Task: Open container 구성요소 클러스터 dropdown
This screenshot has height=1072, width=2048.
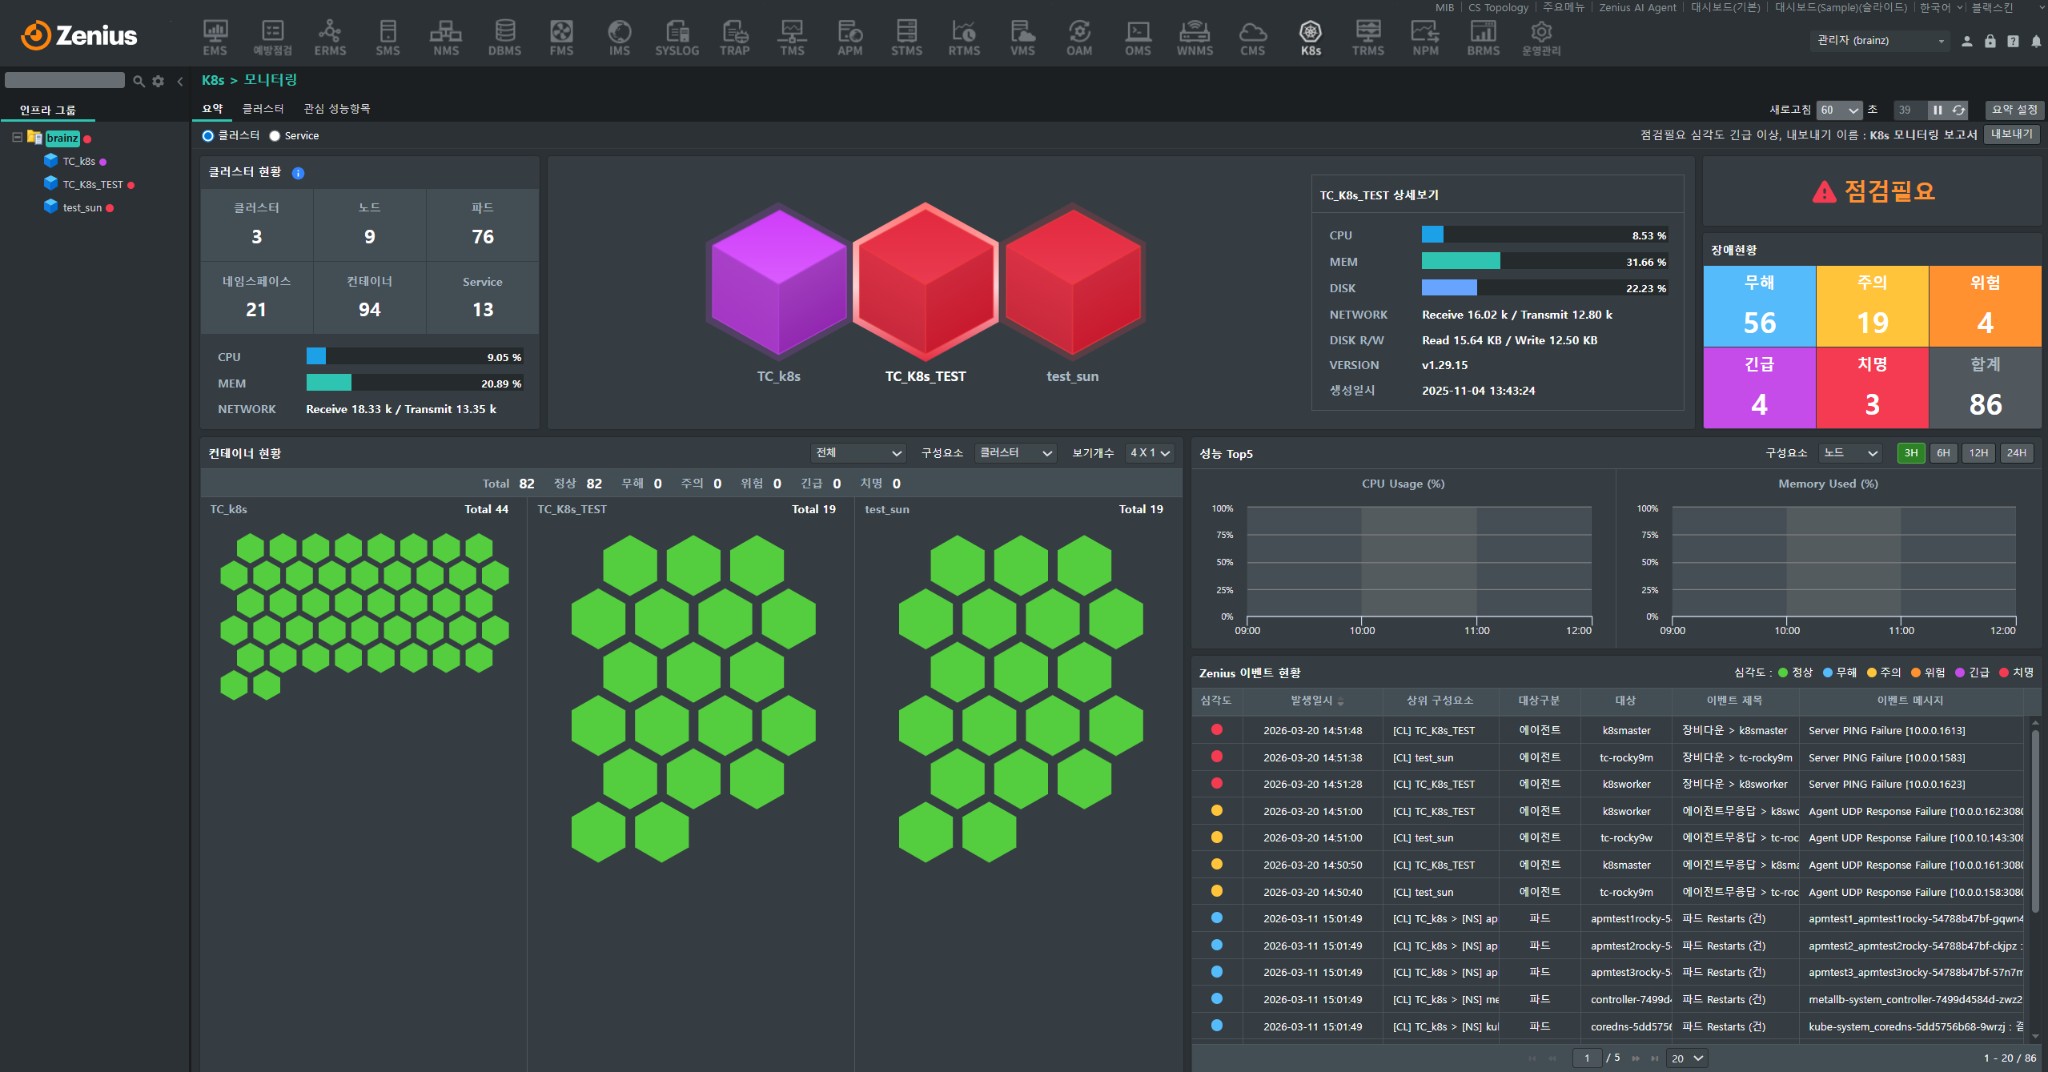Action: coord(1015,453)
